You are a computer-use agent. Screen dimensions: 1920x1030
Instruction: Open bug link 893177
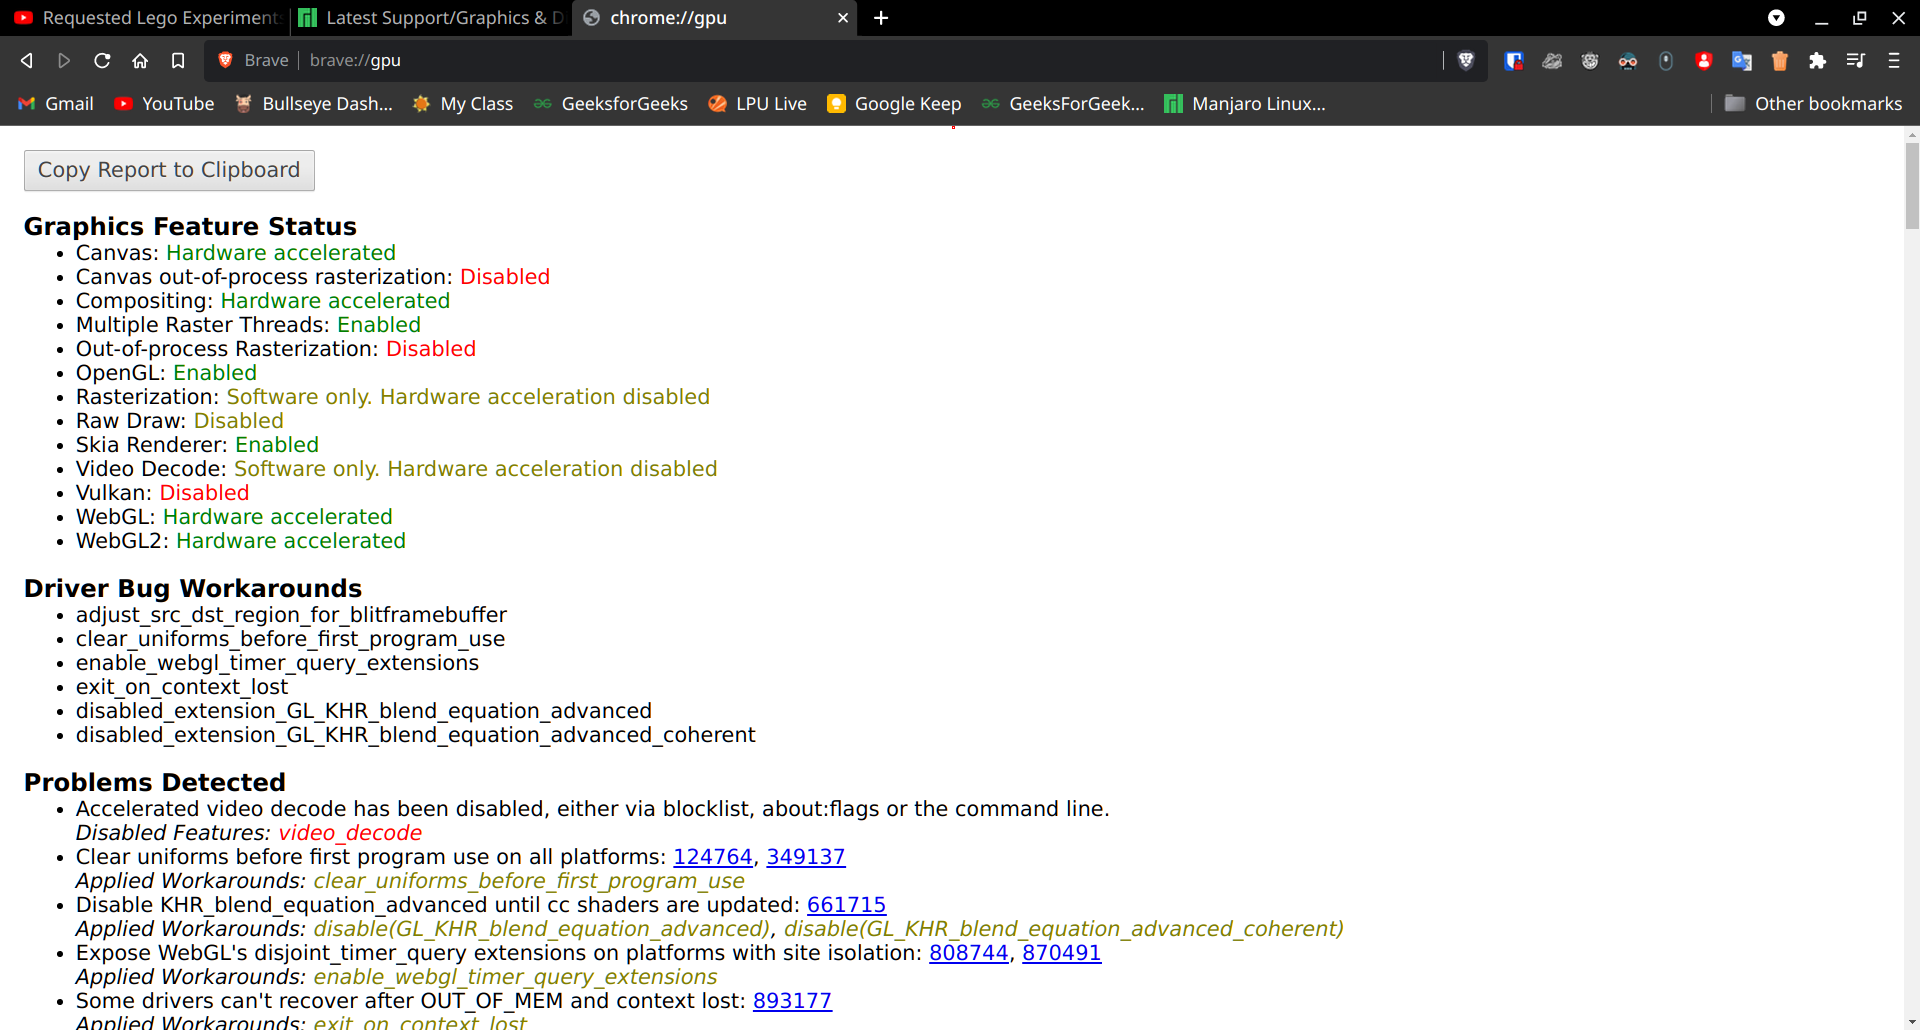click(x=792, y=1001)
